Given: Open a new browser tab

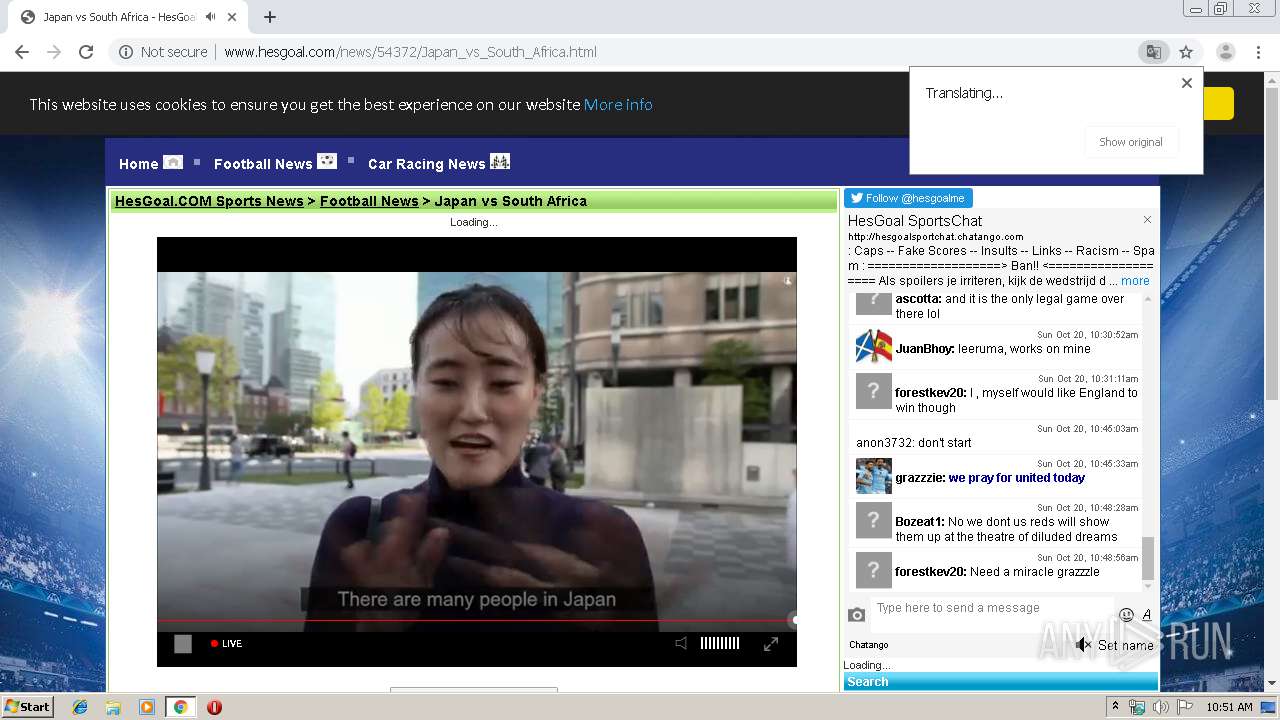Looking at the screenshot, I should [270, 17].
